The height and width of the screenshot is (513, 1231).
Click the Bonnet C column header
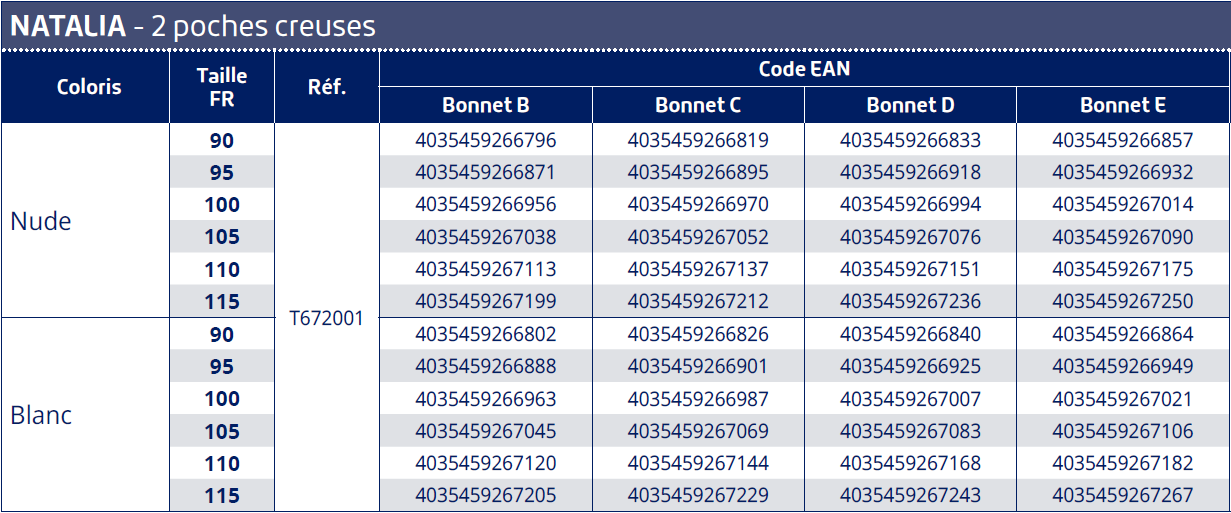pyautogui.click(x=698, y=105)
